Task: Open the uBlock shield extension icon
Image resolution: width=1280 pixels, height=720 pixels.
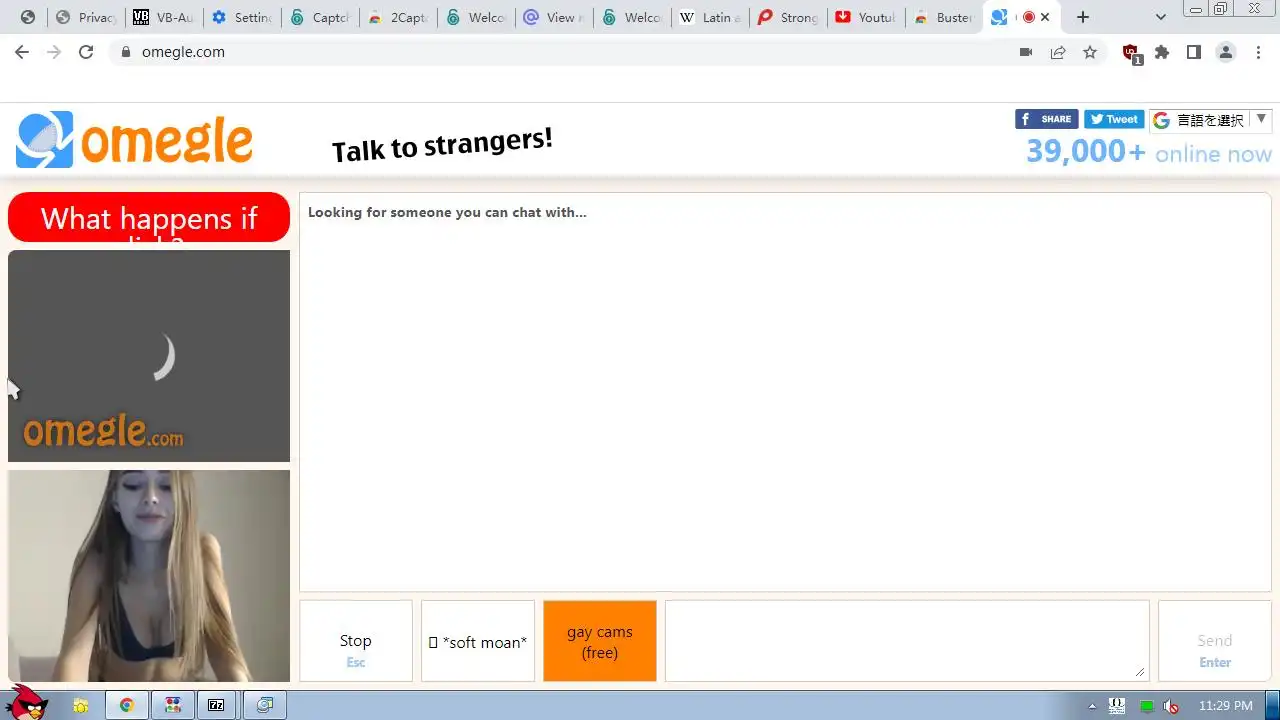Action: (1131, 53)
